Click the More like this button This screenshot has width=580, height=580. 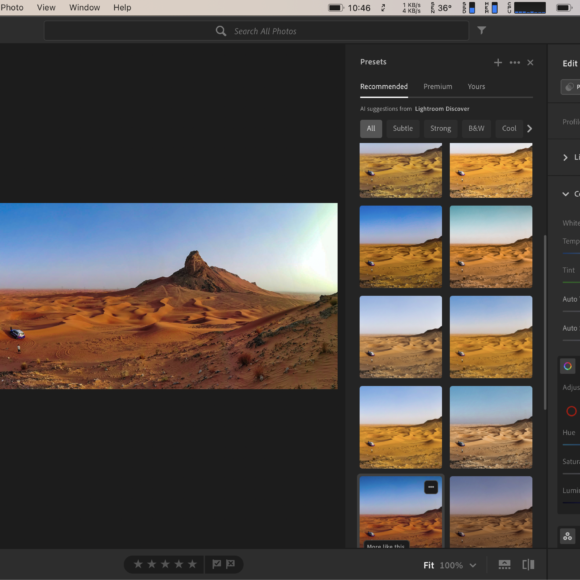click(386, 545)
